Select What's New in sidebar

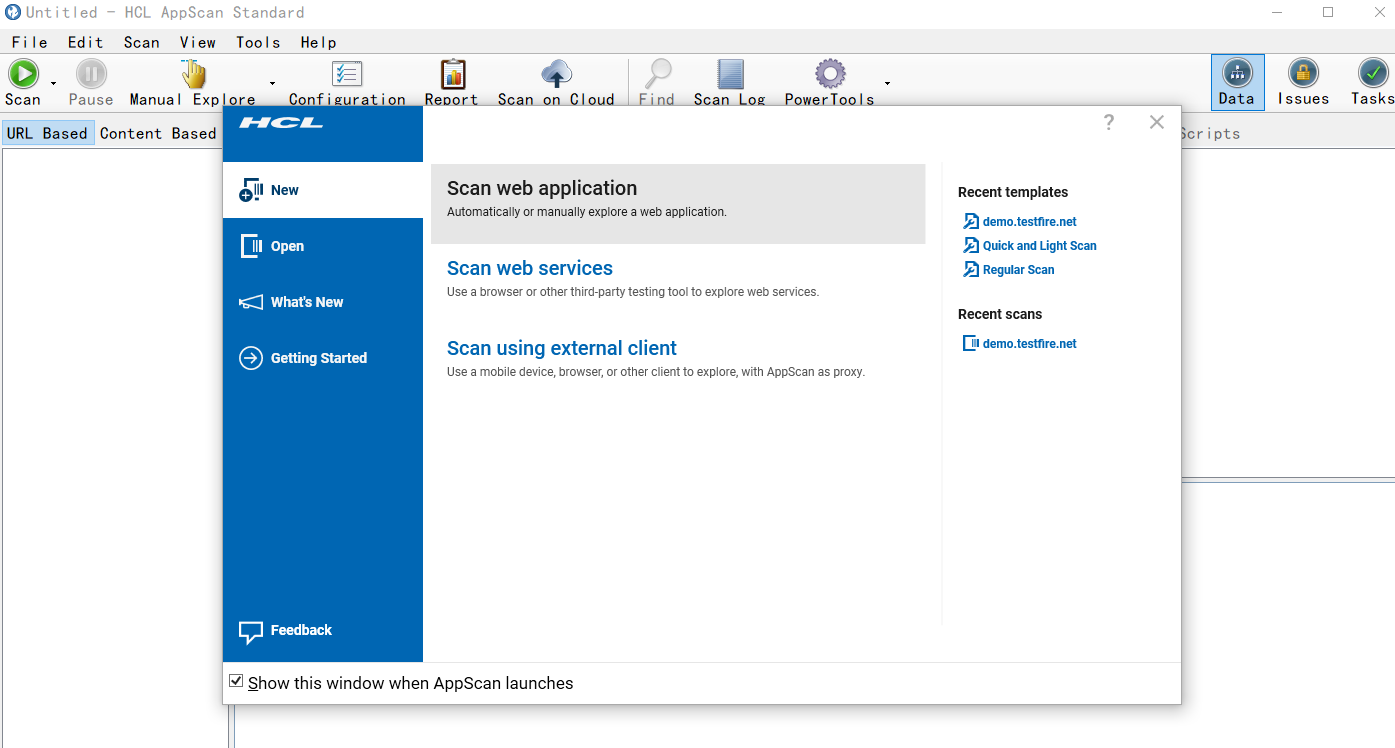coord(323,302)
